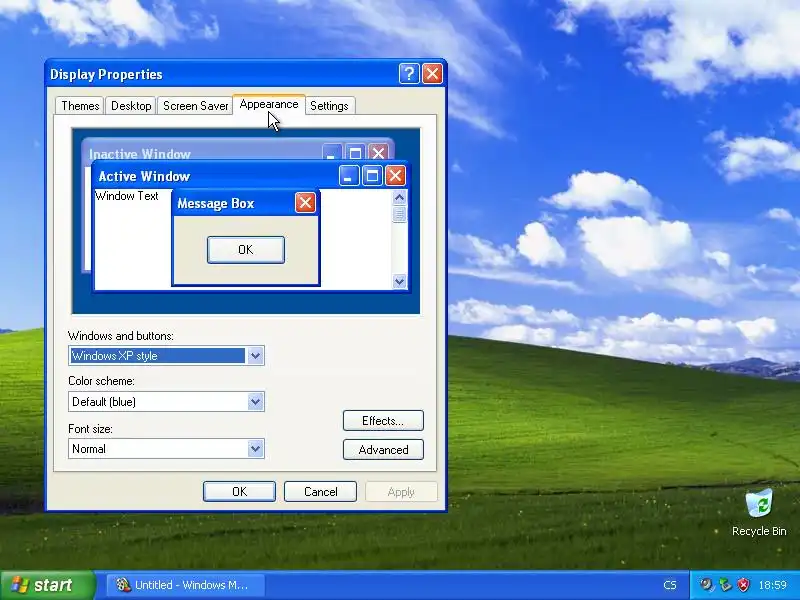The width and height of the screenshot is (800, 600).
Task: Confirm with the dialog's bottom OK button
Action: tap(239, 491)
